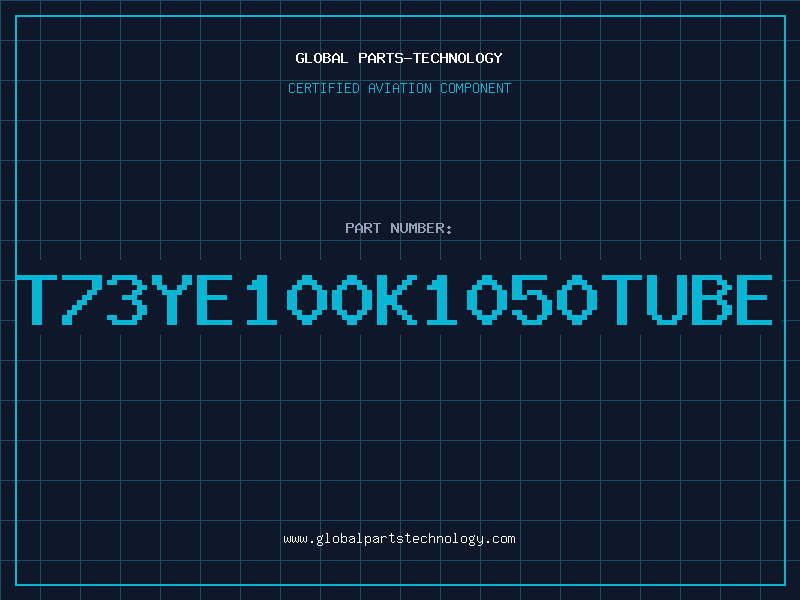Select the GLOBAL PARTS-TECHNOLOGY heading text
800x600 pixels.
click(x=399, y=58)
